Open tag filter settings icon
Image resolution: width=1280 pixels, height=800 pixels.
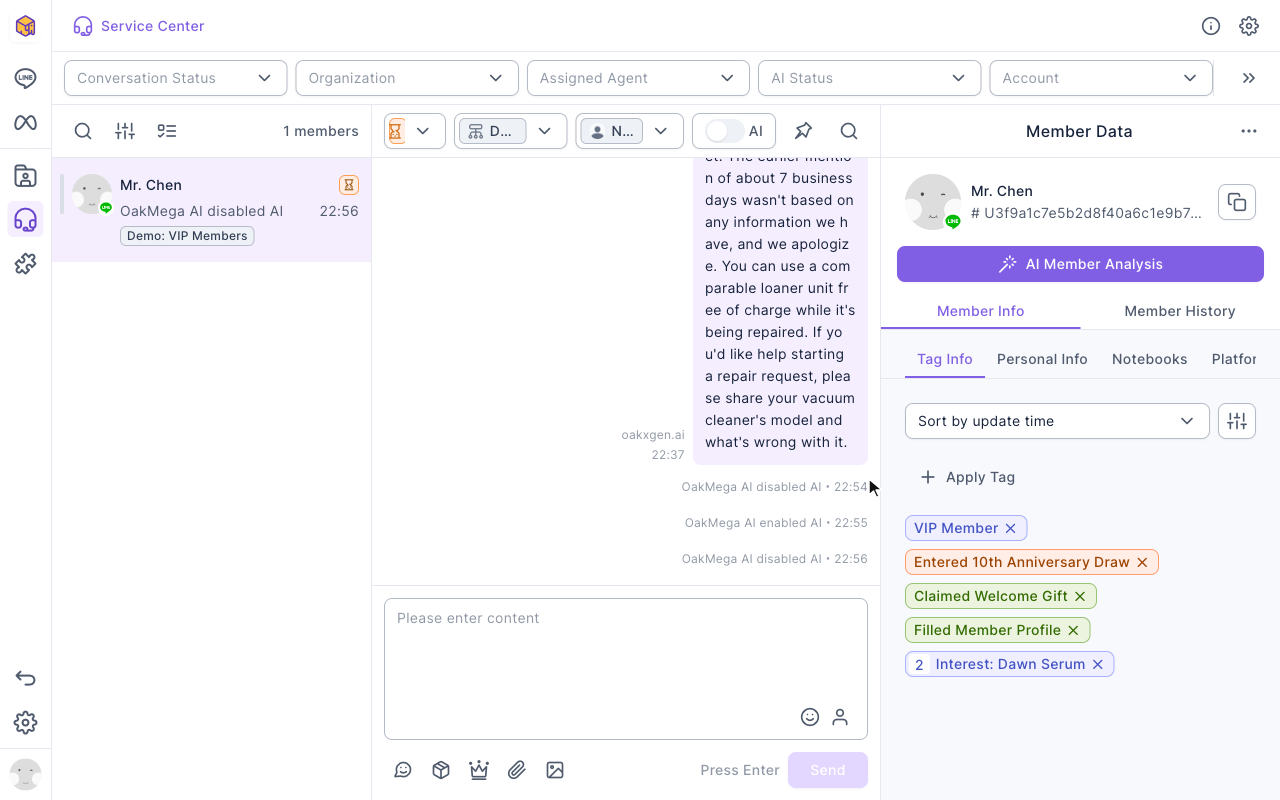click(1237, 421)
